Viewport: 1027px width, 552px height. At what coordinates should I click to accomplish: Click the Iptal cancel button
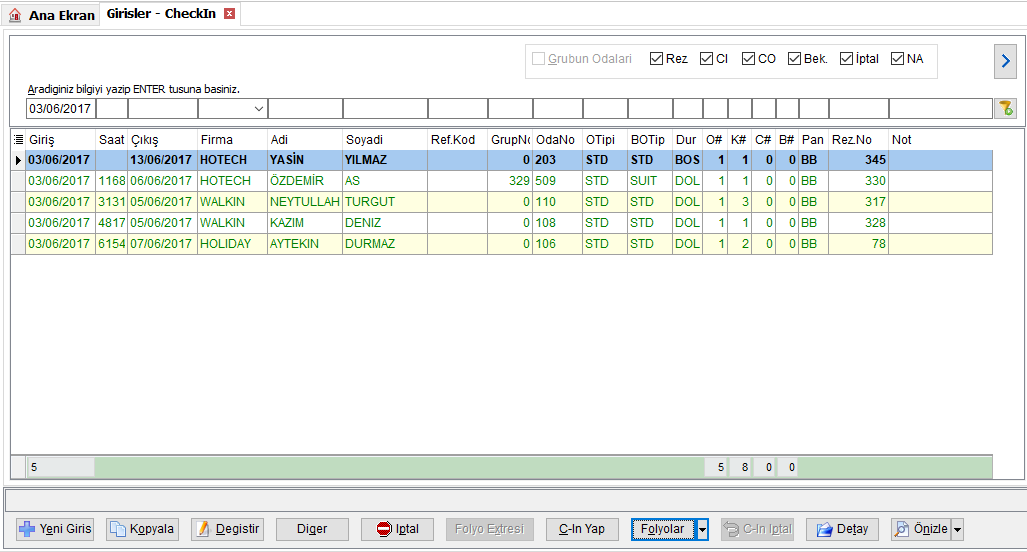click(x=397, y=529)
